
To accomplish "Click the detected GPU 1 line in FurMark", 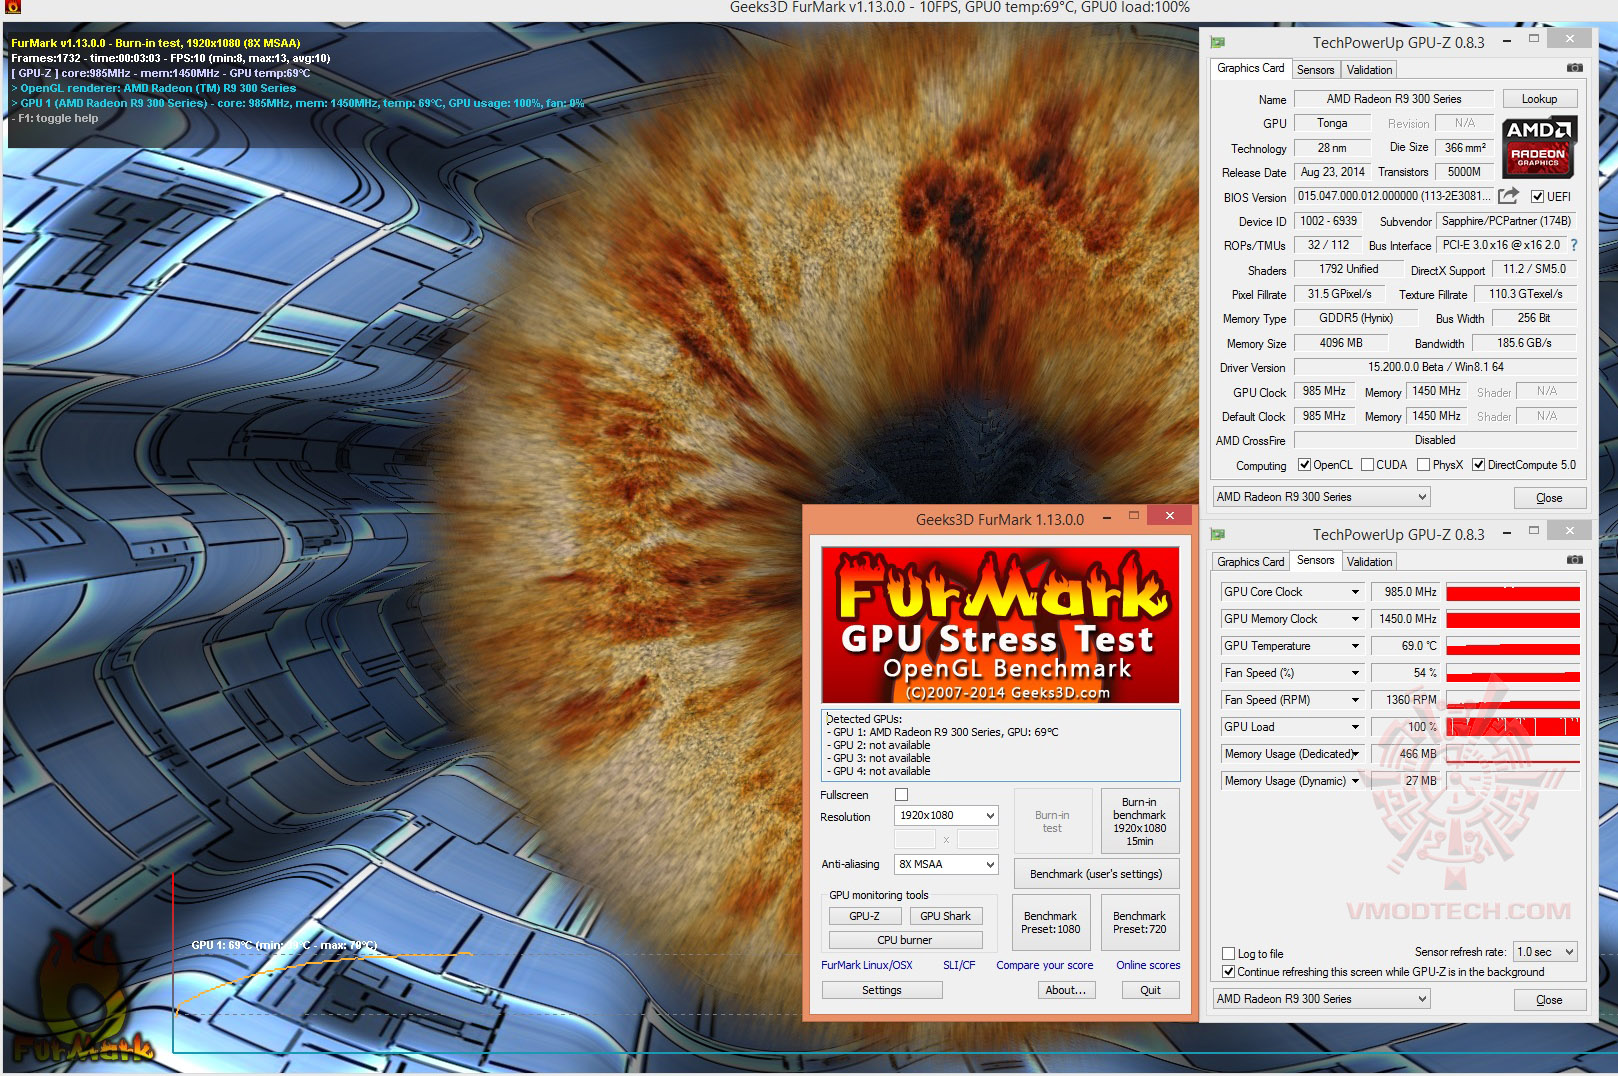I will (x=943, y=732).
